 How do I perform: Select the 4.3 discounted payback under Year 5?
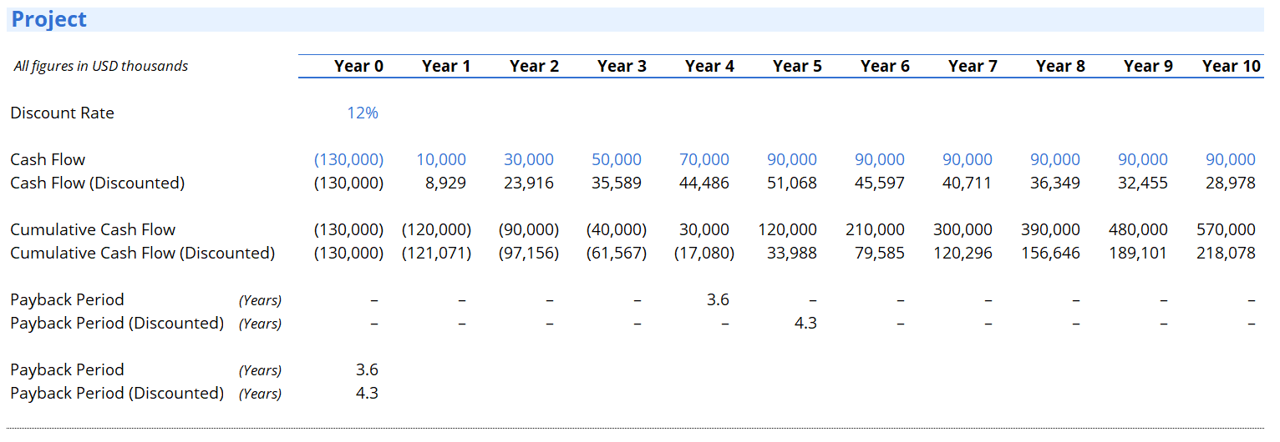[x=805, y=323]
